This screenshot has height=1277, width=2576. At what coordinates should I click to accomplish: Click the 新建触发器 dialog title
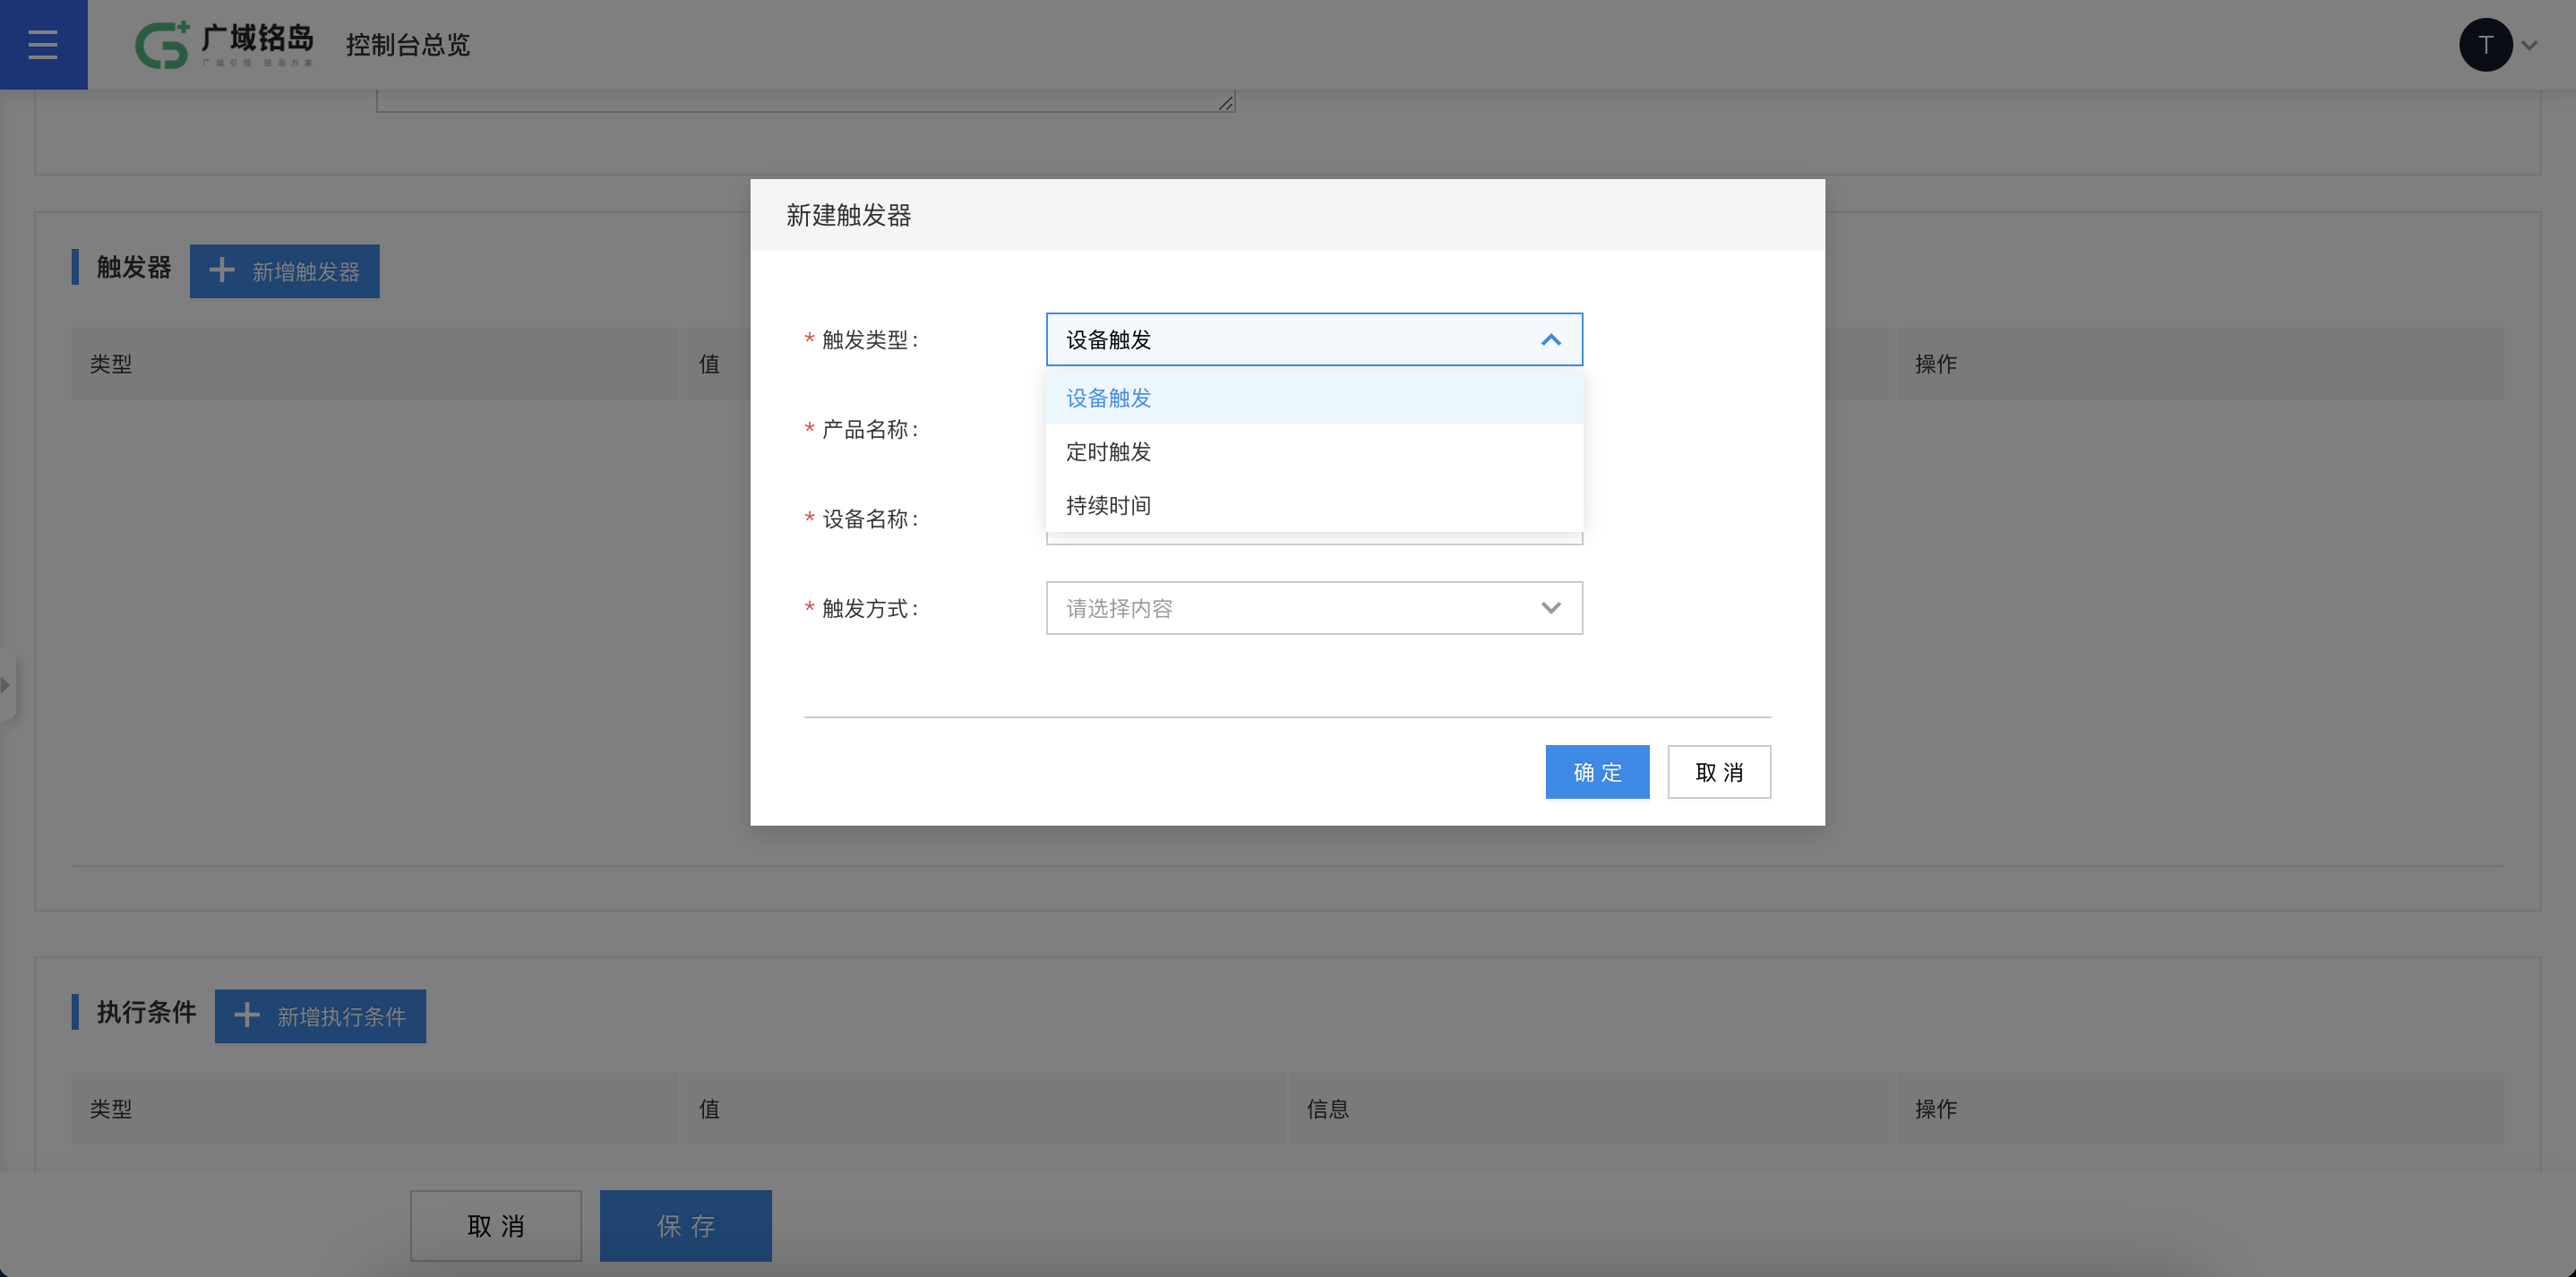849,215
